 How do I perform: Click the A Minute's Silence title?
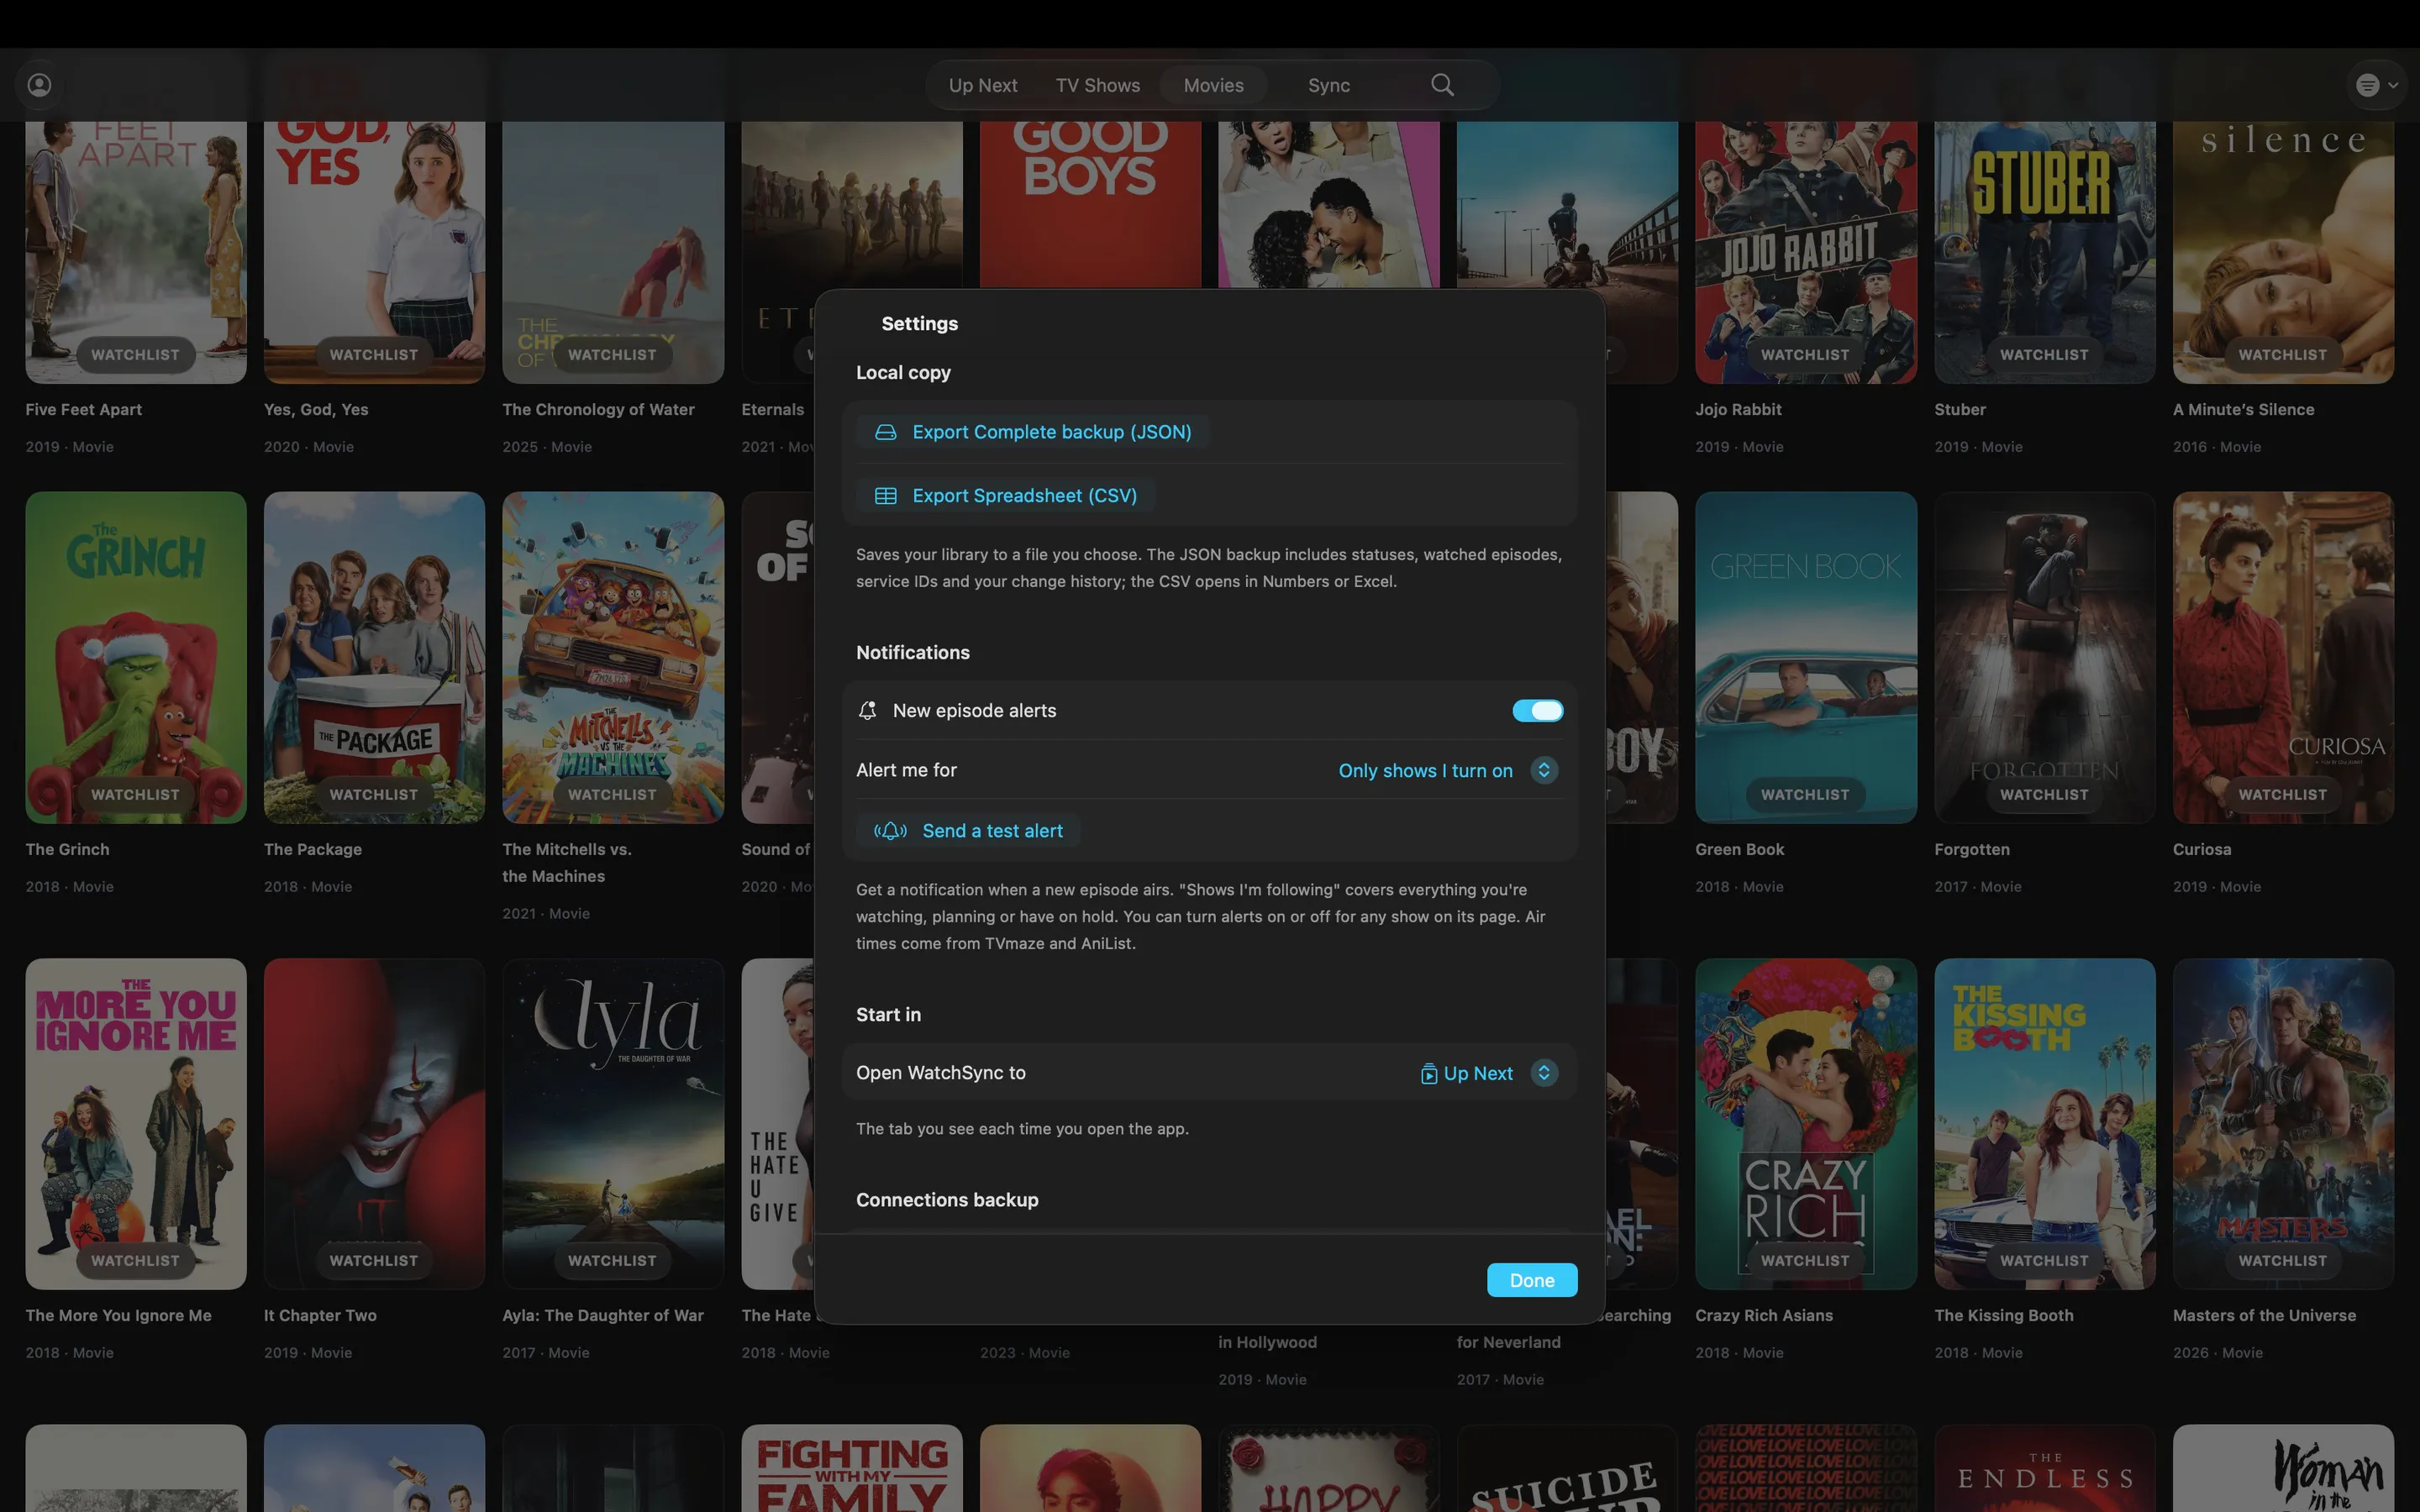click(x=2243, y=410)
